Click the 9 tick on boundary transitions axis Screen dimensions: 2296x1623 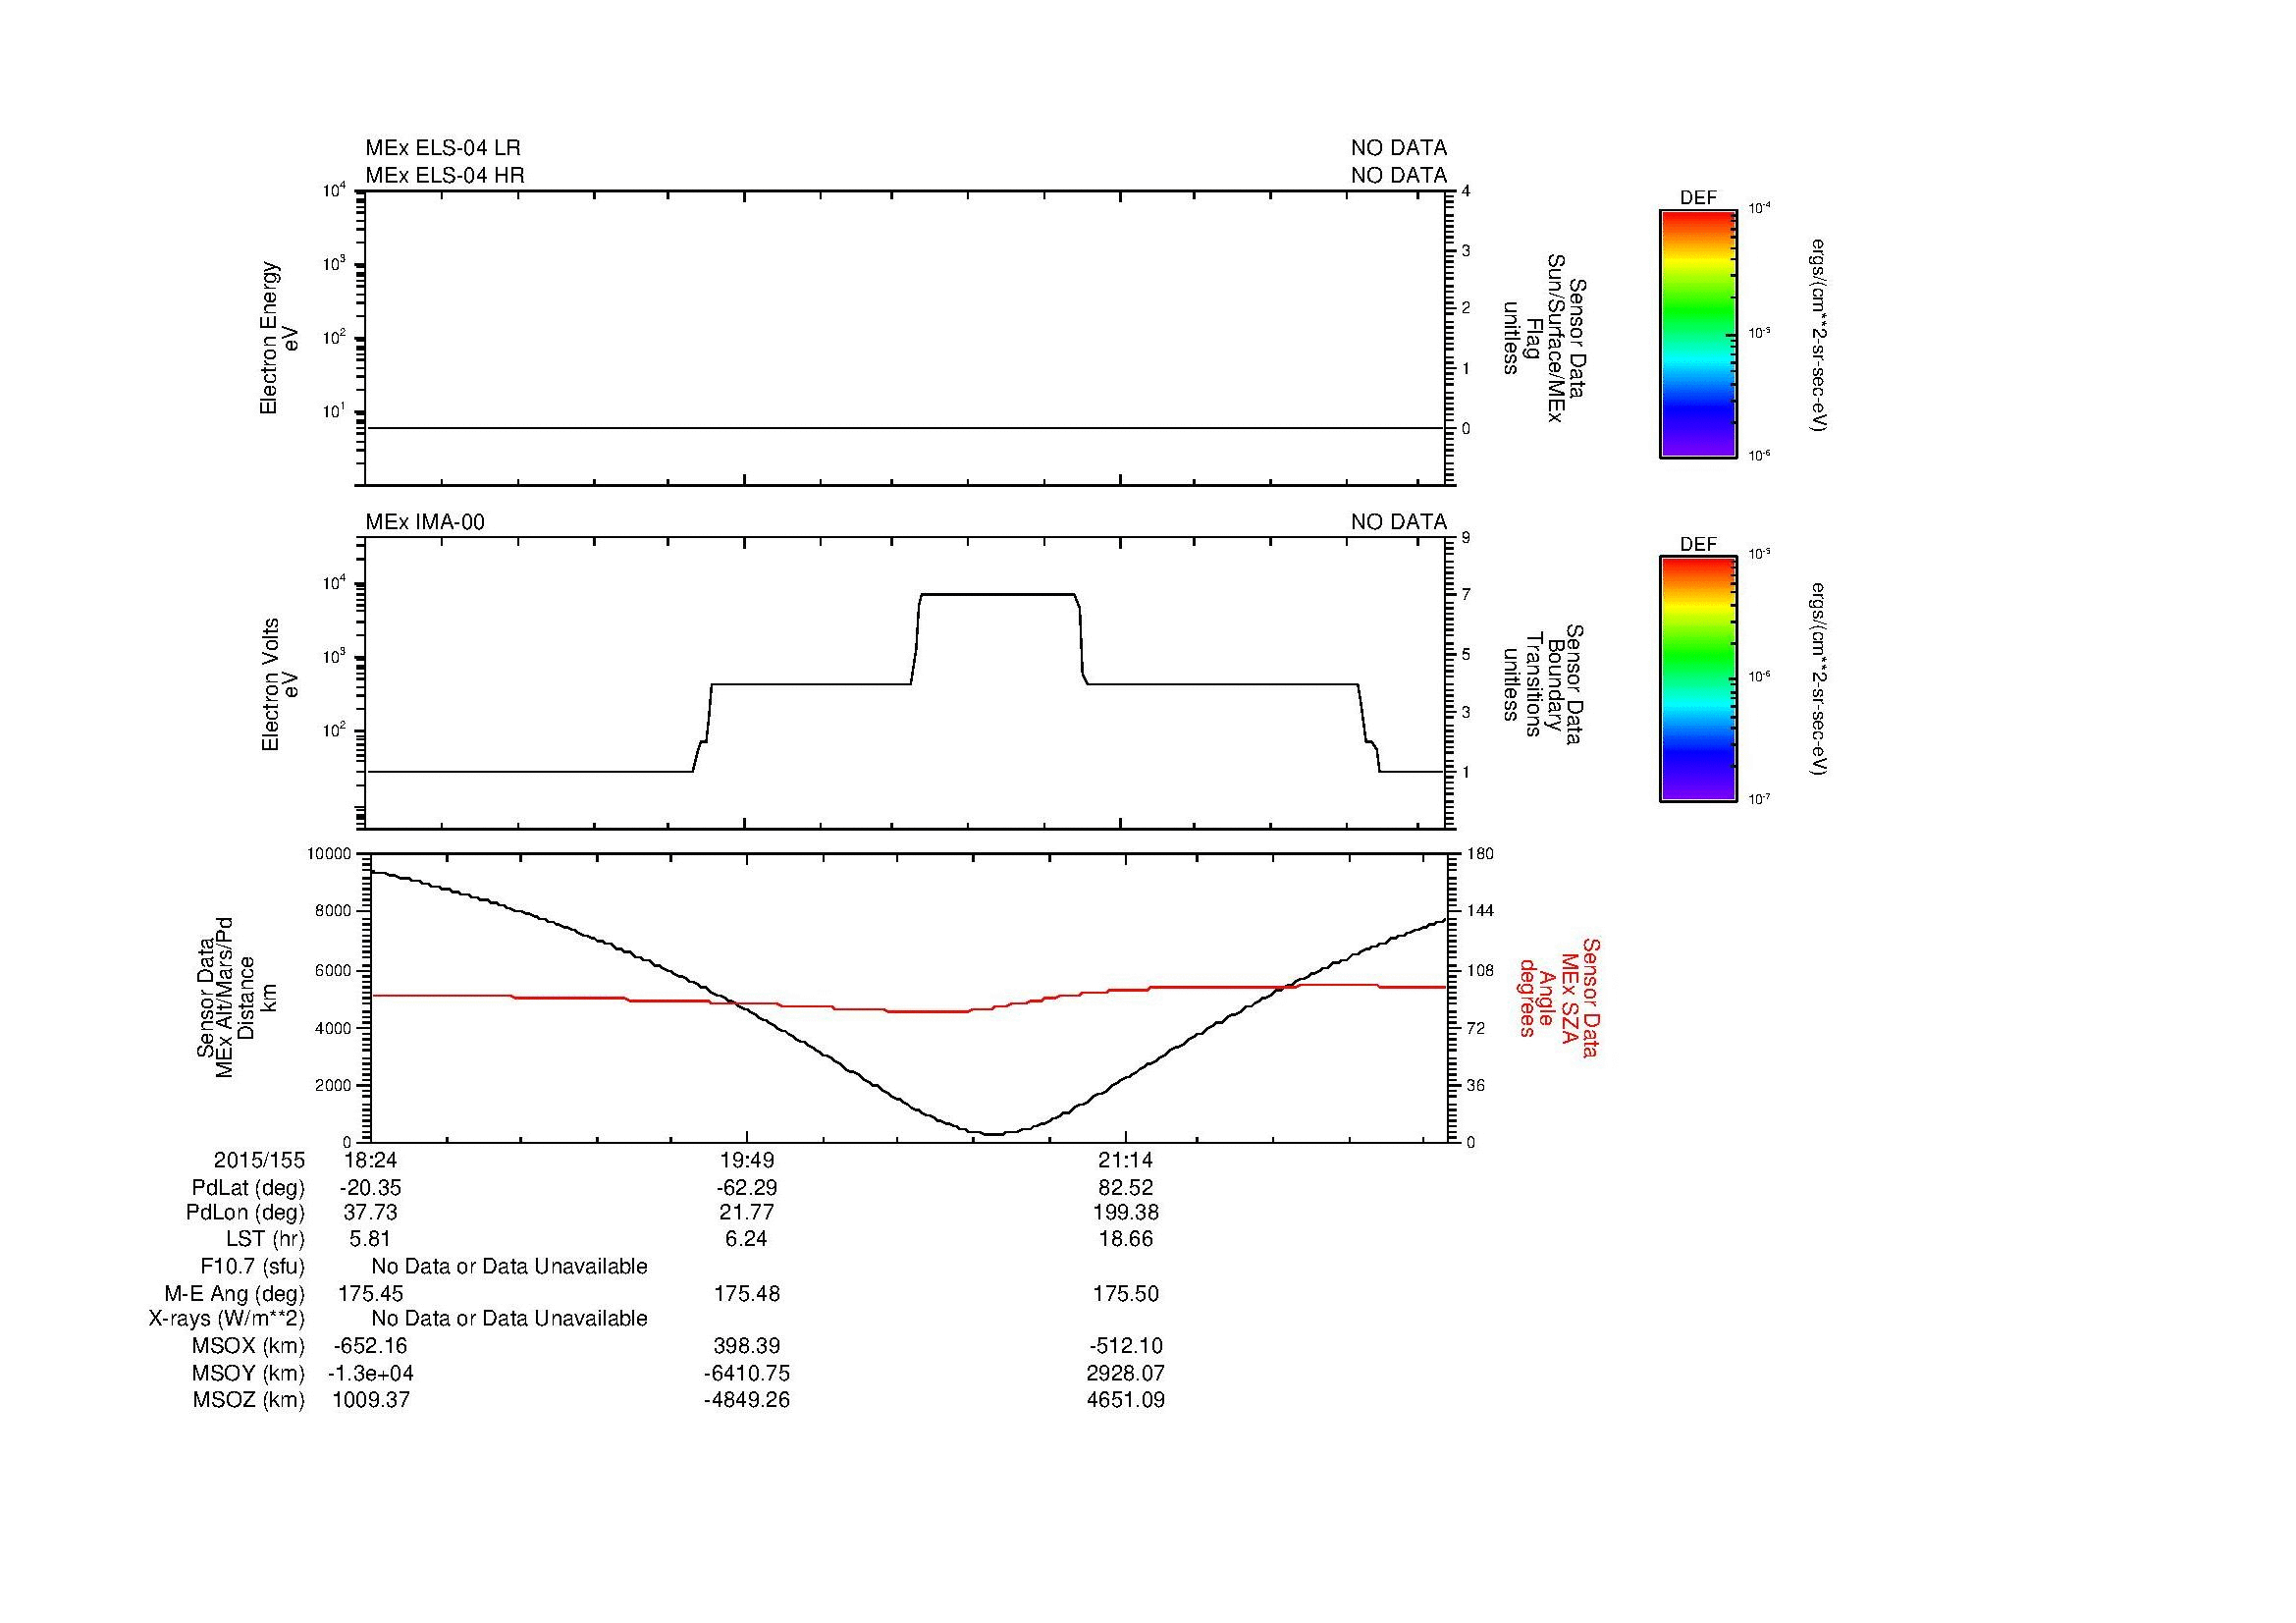pos(1466,538)
